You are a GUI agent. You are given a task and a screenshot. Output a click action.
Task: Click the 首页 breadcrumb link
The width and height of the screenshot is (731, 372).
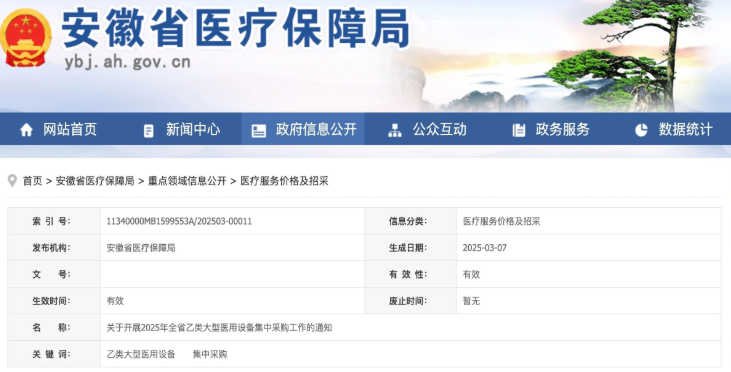click(x=32, y=181)
